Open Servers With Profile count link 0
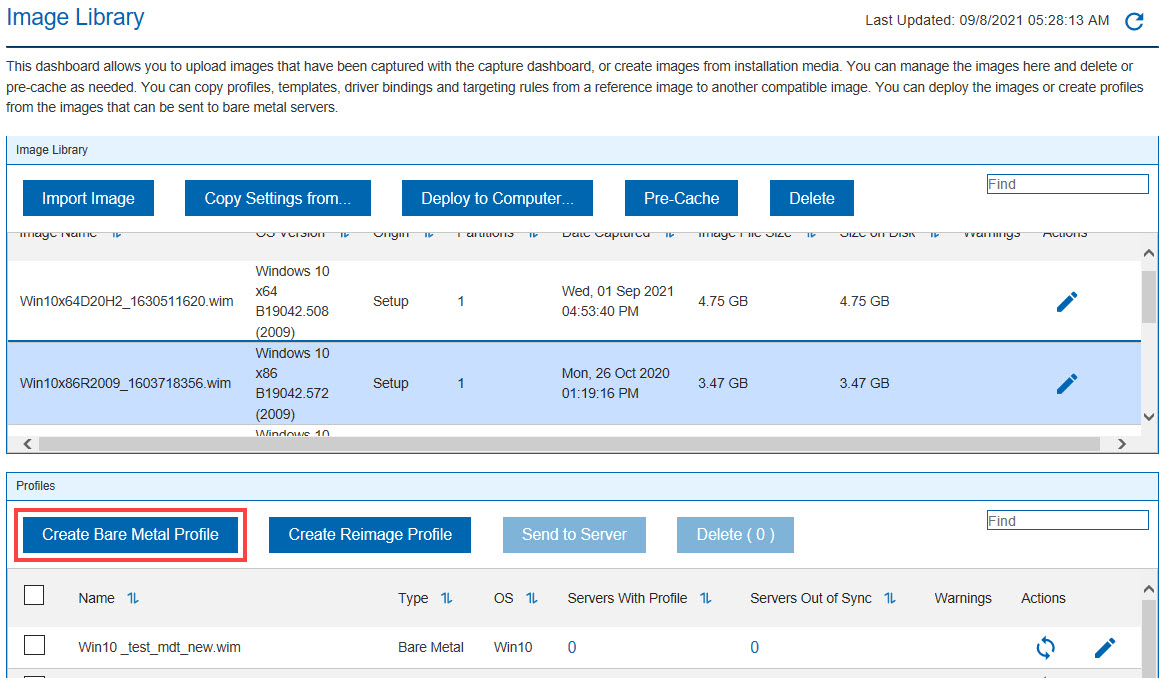 [x=572, y=648]
